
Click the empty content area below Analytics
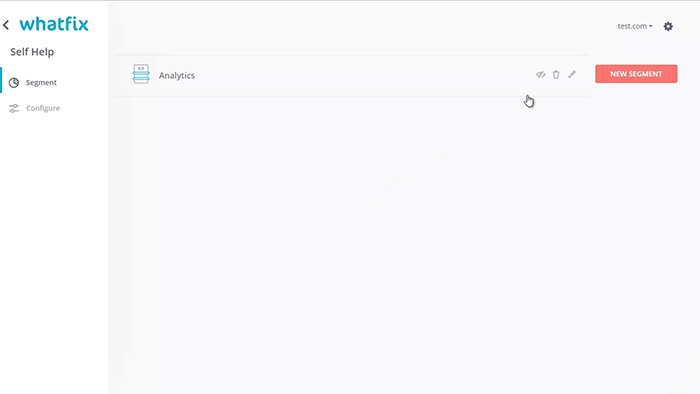tap(352, 245)
